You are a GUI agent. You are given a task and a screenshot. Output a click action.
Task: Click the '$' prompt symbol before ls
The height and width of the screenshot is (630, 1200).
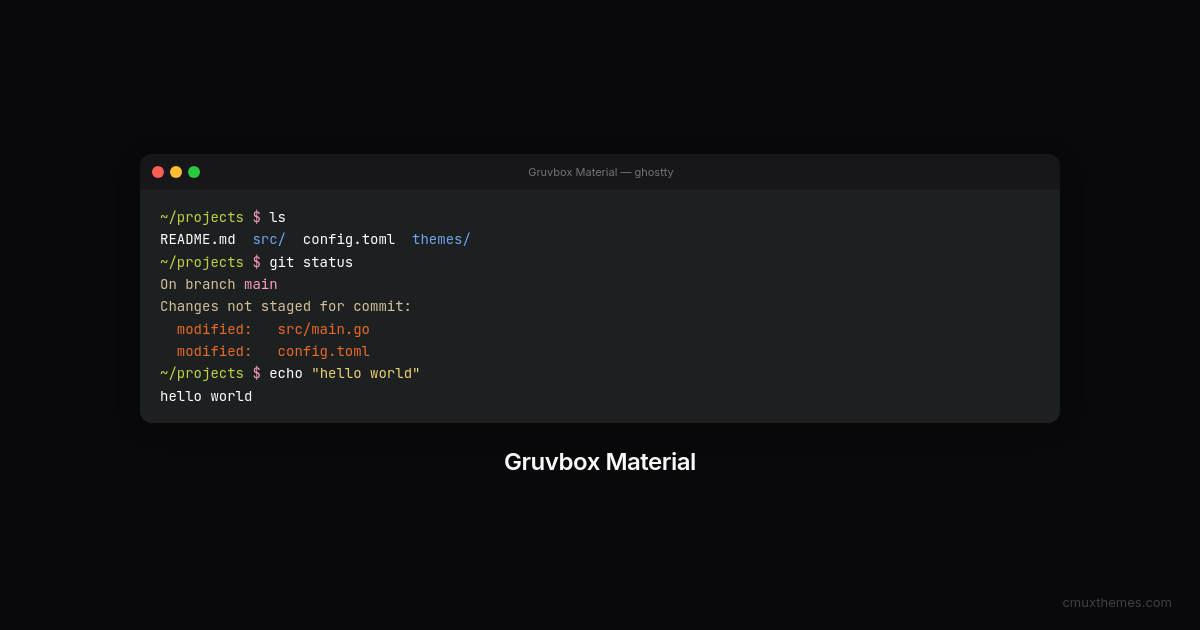click(257, 217)
